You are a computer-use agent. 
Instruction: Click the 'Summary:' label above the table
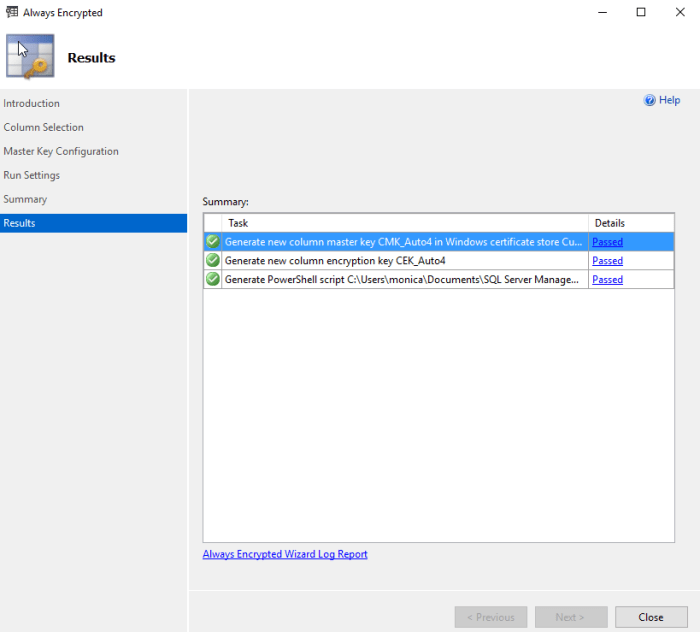pyautogui.click(x=225, y=202)
